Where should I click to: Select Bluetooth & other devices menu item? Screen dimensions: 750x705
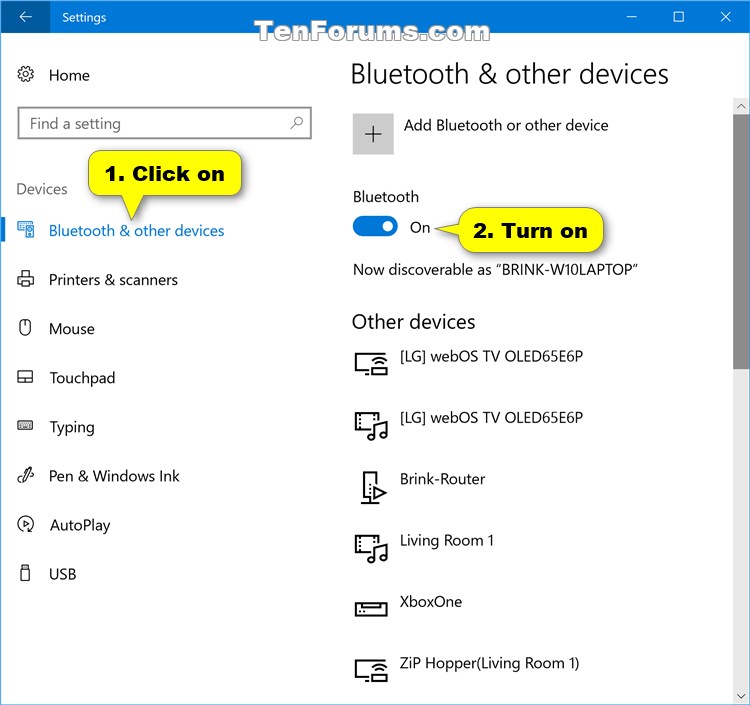tap(136, 231)
